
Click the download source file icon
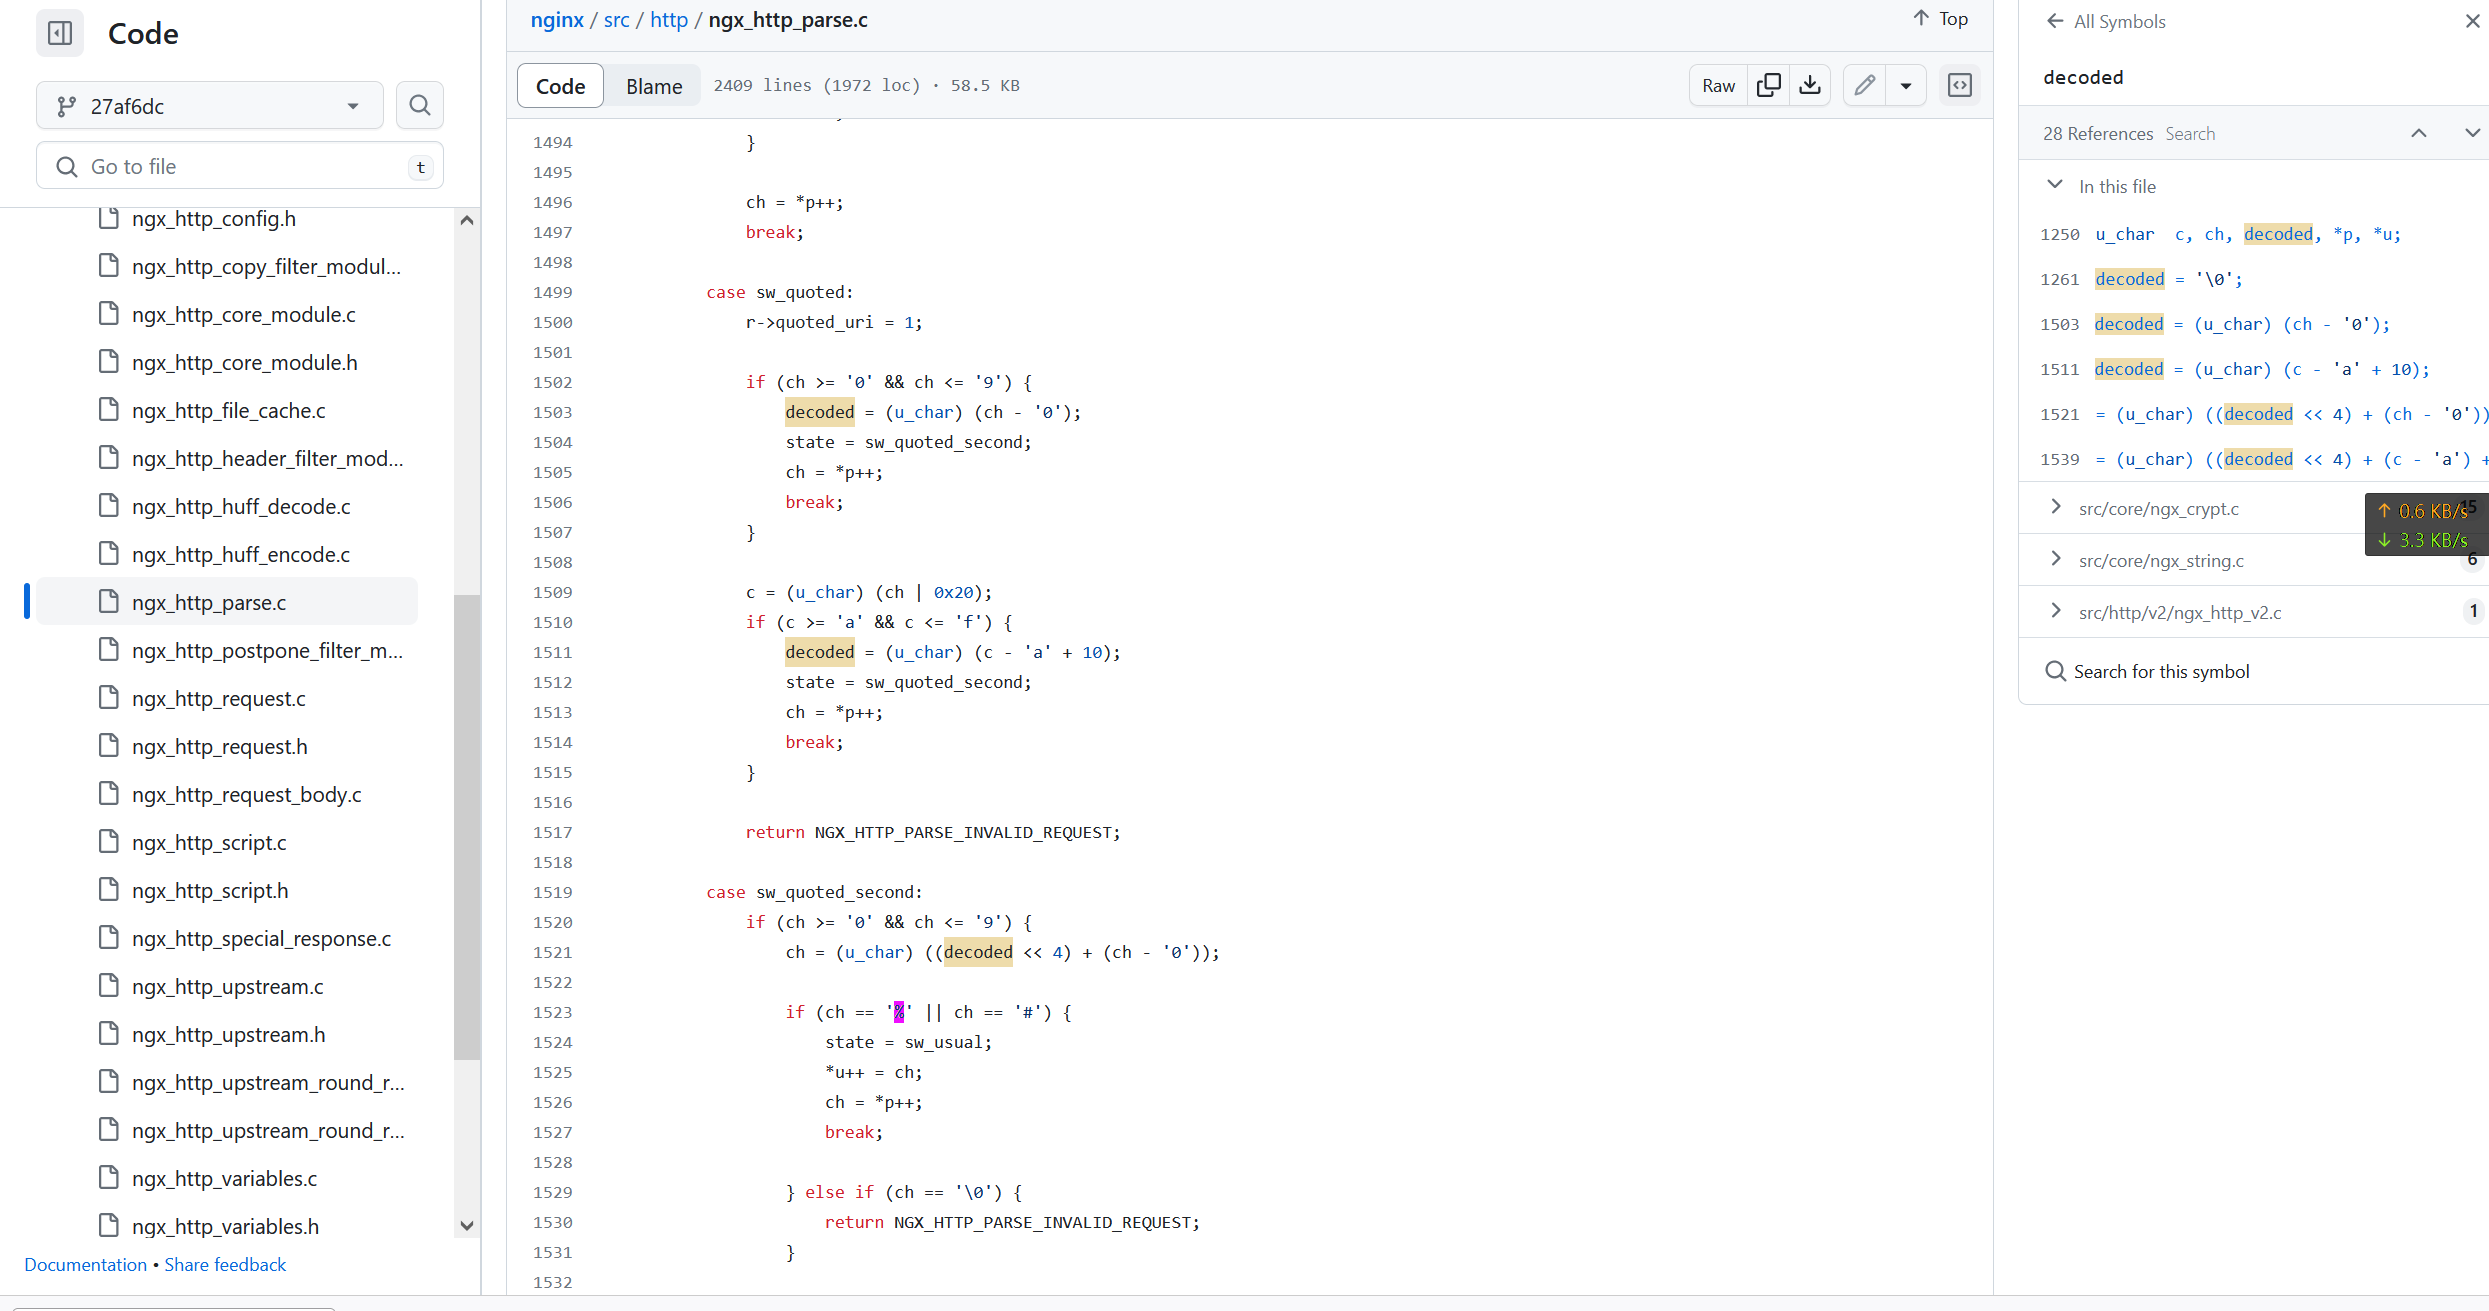pyautogui.click(x=1809, y=86)
